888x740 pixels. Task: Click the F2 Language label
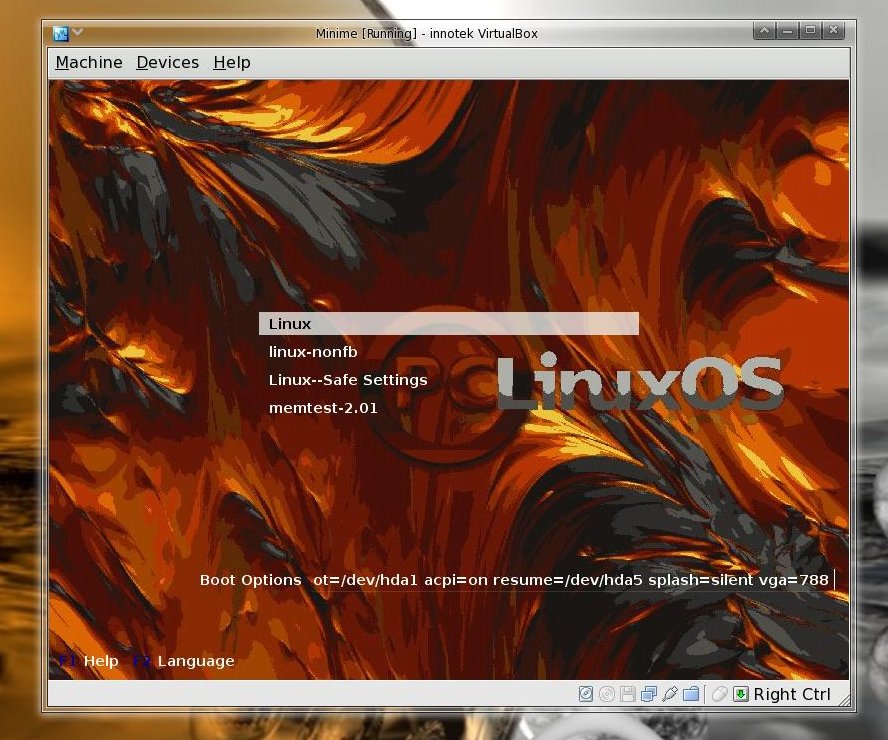point(183,661)
